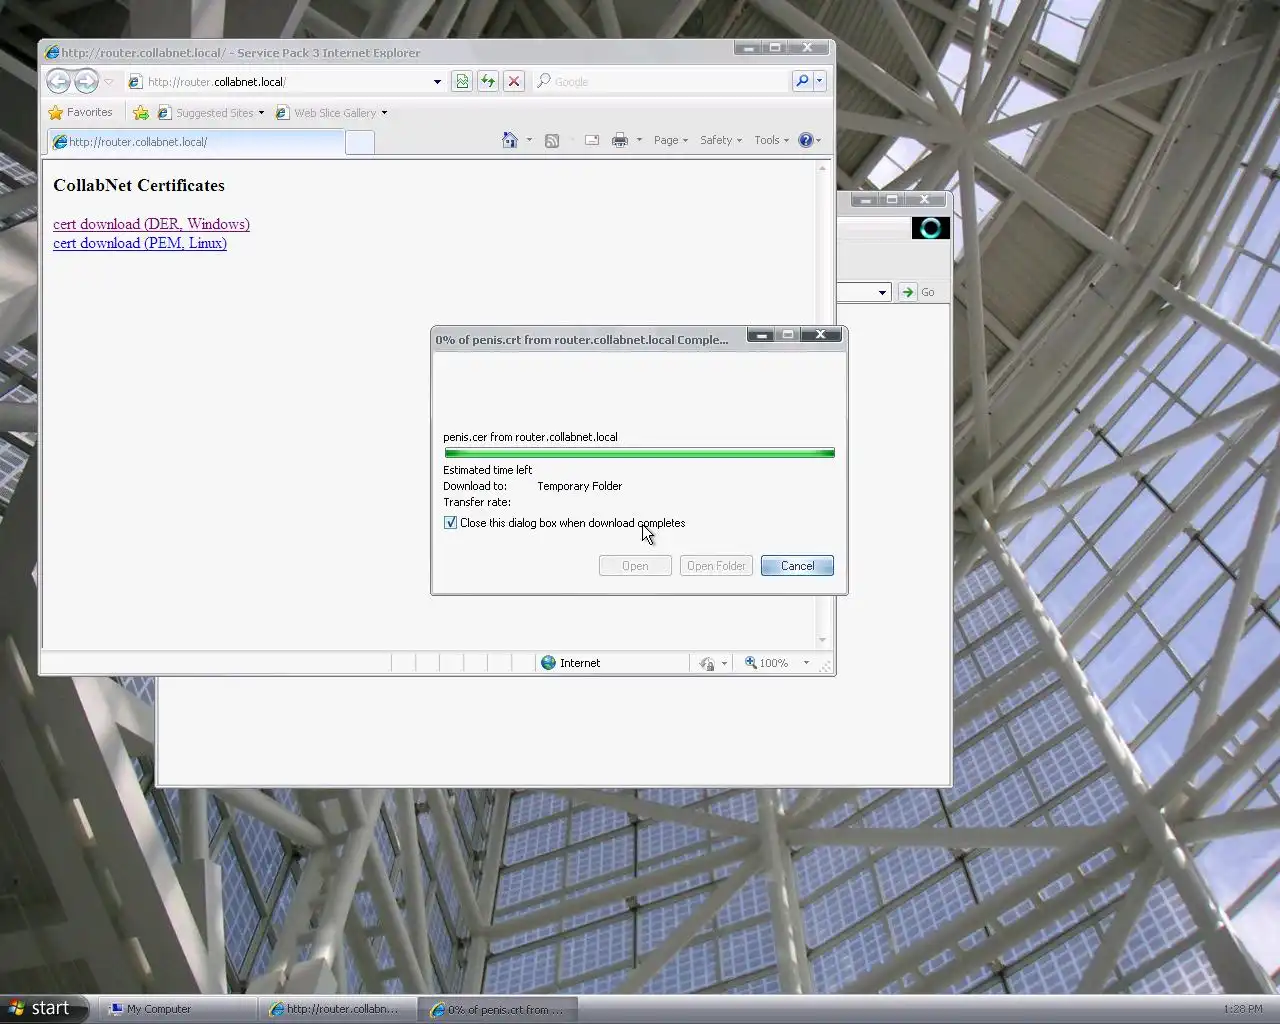Image resolution: width=1280 pixels, height=1024 pixels.
Task: Click Go button in background window
Action: tap(917, 292)
